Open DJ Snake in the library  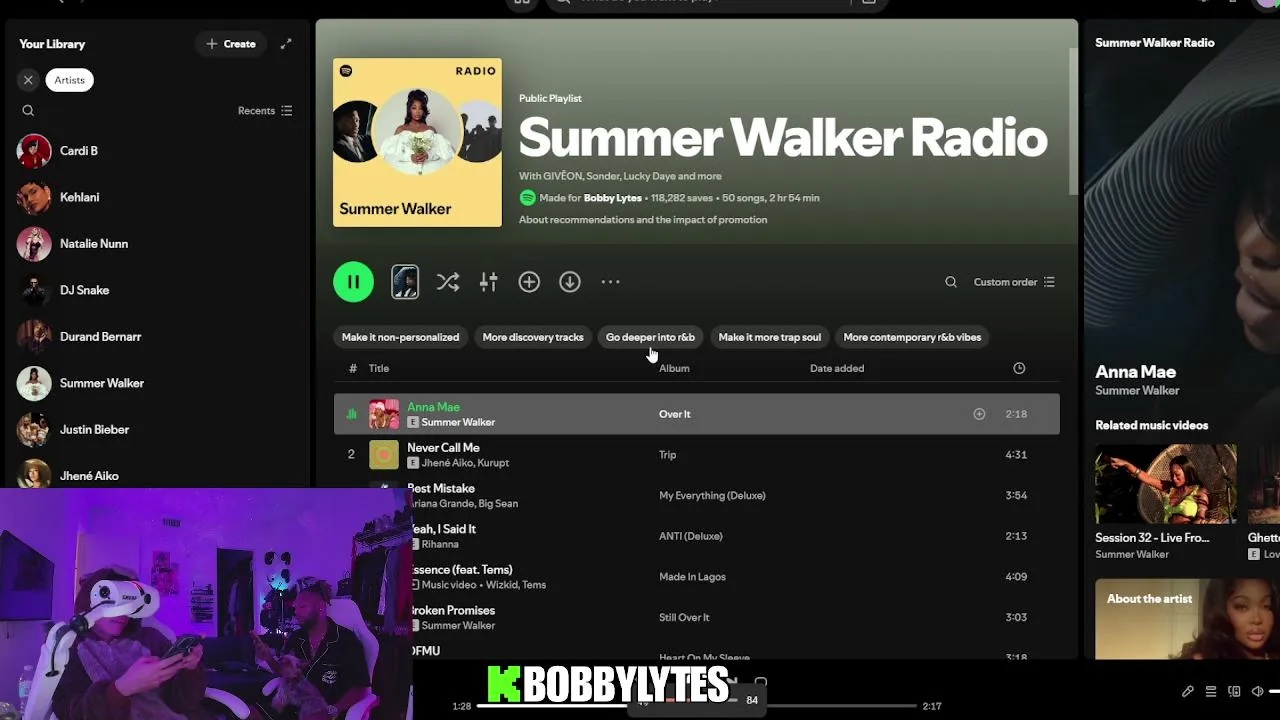155,290
